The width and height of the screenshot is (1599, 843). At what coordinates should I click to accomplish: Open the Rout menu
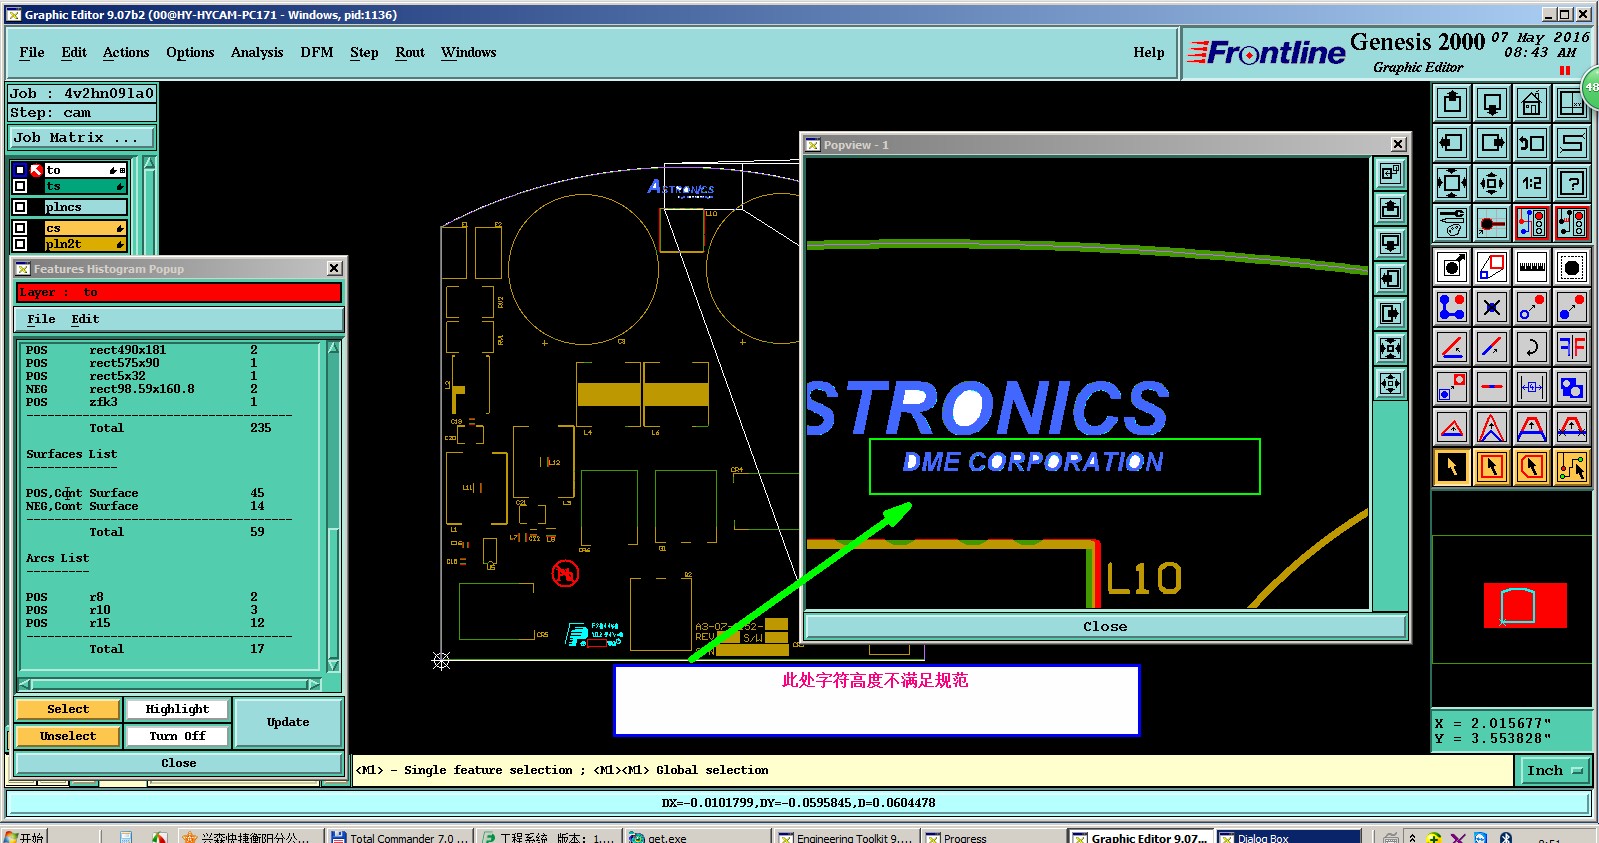410,52
